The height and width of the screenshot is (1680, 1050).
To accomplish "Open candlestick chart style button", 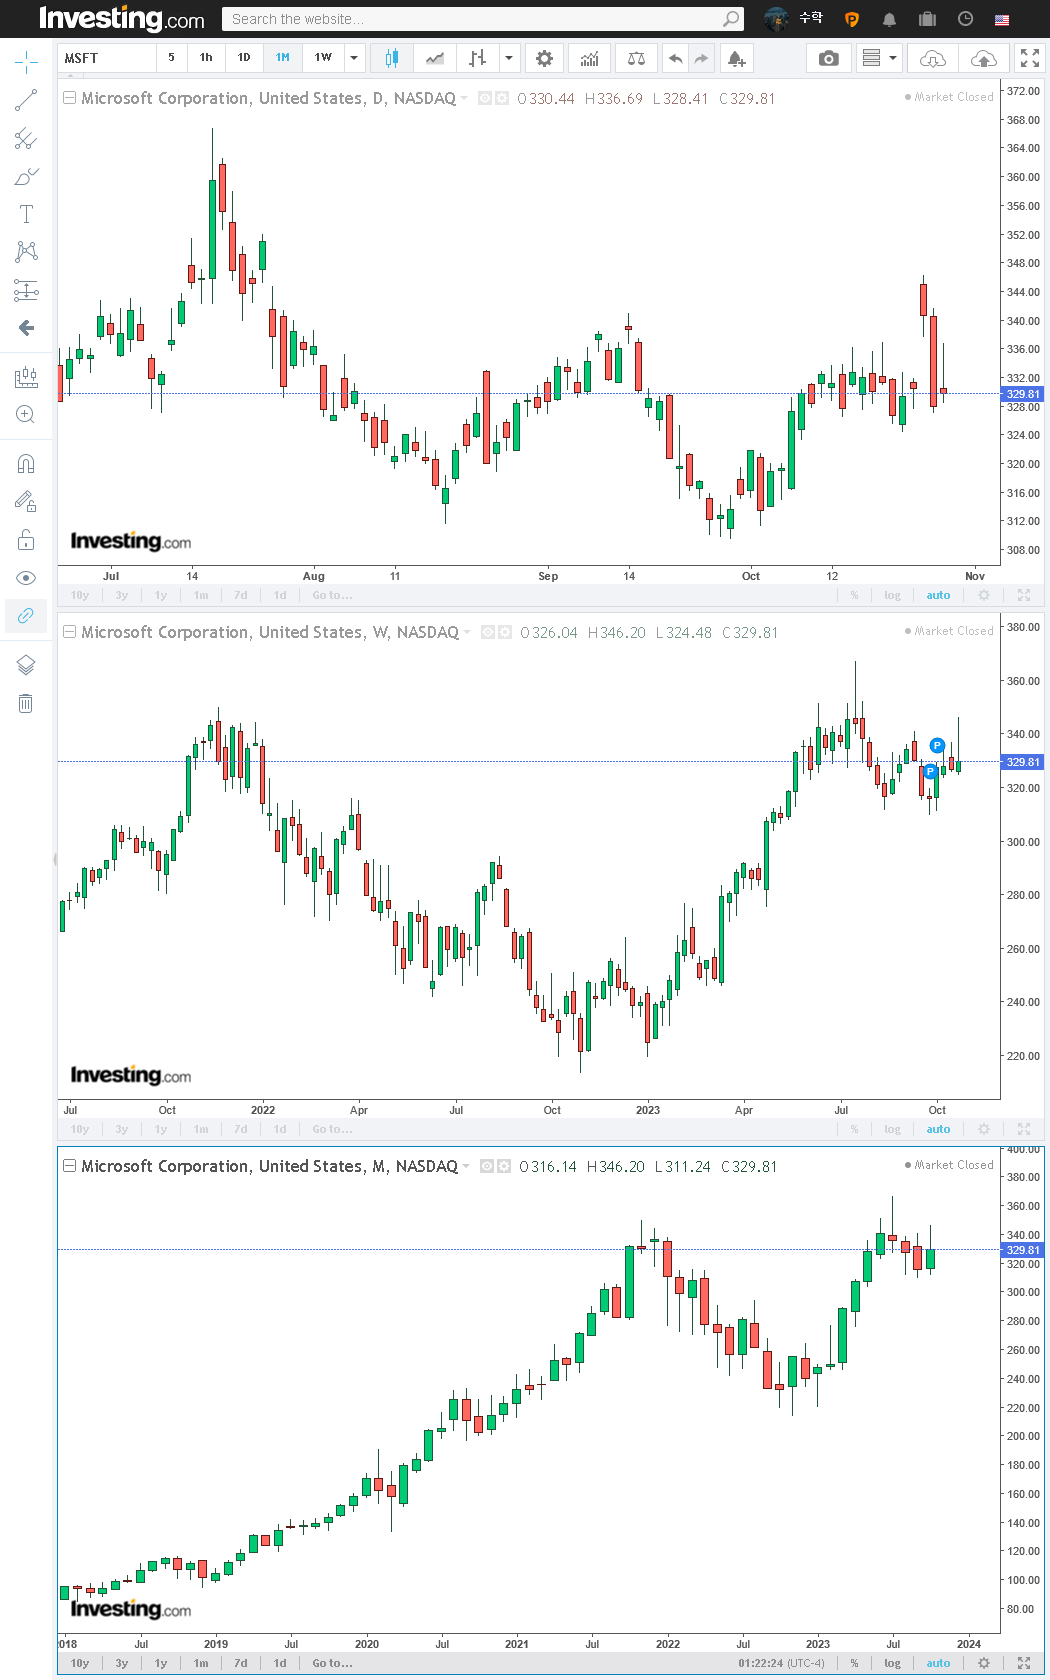I will [392, 58].
